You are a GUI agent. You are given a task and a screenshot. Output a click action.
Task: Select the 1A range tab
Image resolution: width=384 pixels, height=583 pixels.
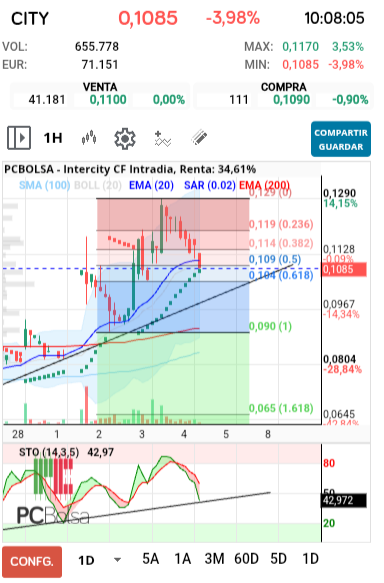click(x=183, y=559)
